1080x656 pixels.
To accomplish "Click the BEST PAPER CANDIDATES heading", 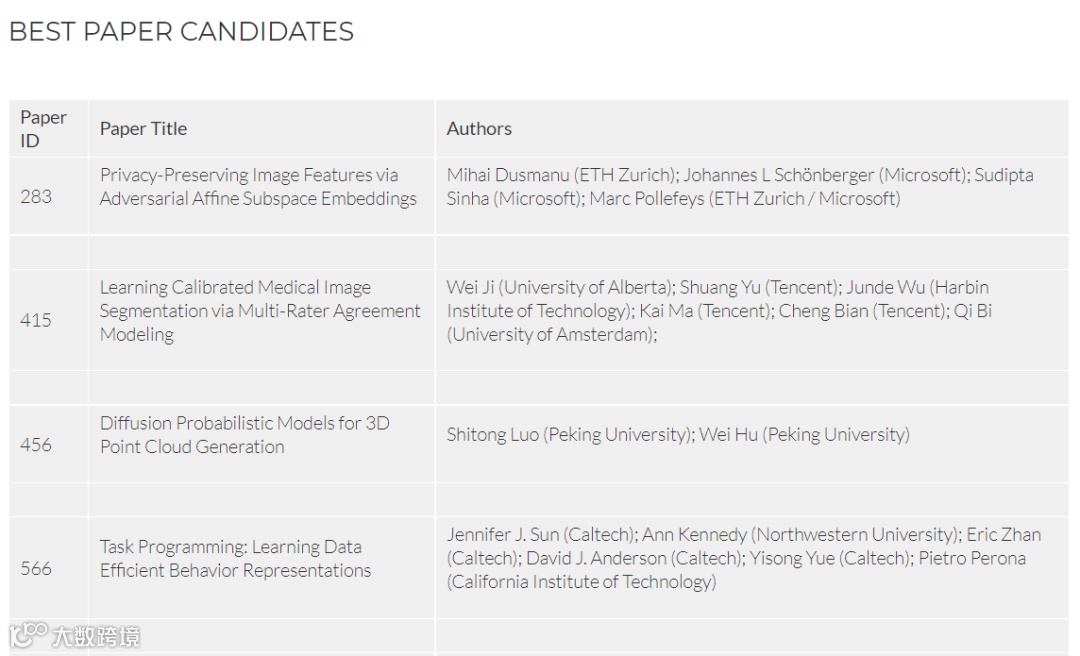I will coord(181,32).
